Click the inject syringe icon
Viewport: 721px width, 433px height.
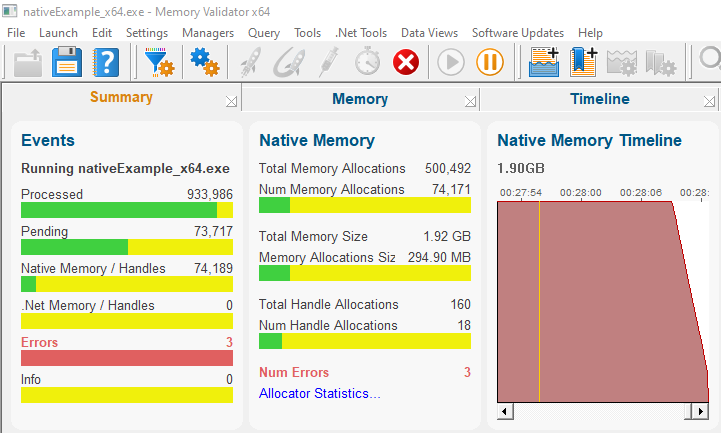click(328, 62)
